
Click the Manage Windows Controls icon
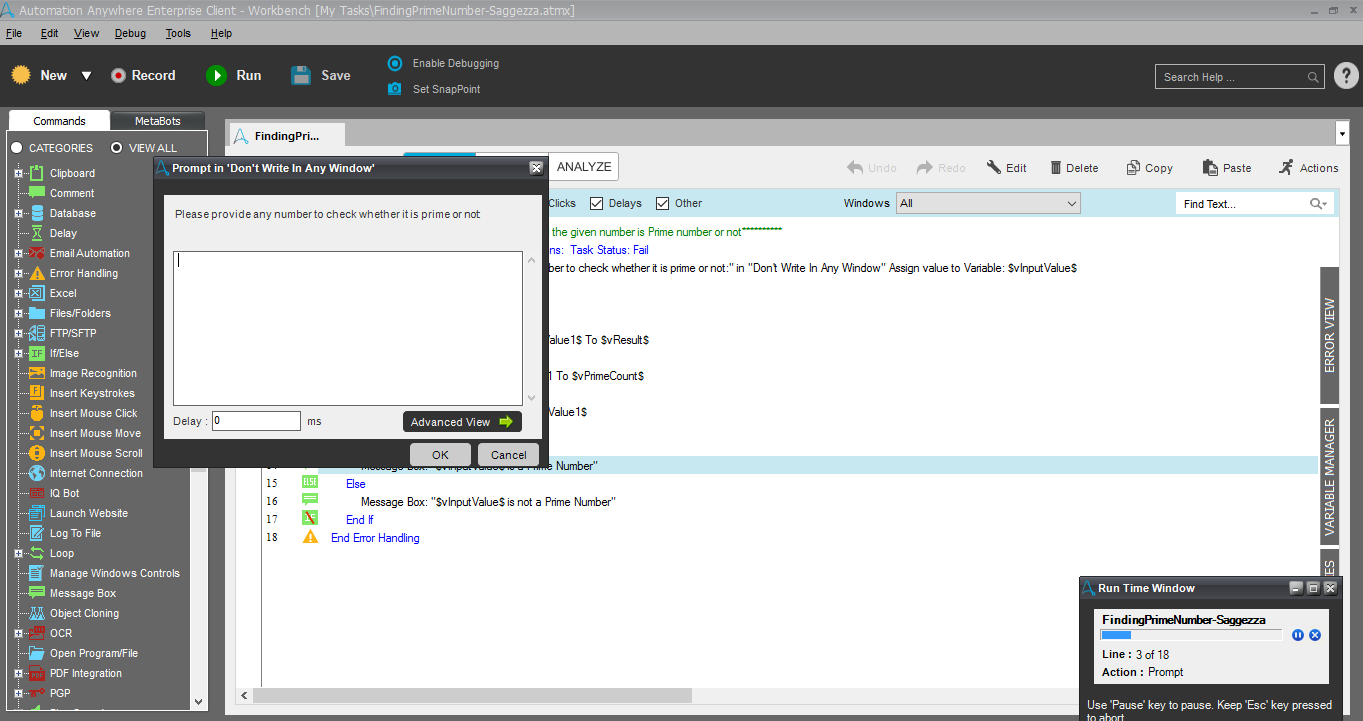(35, 573)
